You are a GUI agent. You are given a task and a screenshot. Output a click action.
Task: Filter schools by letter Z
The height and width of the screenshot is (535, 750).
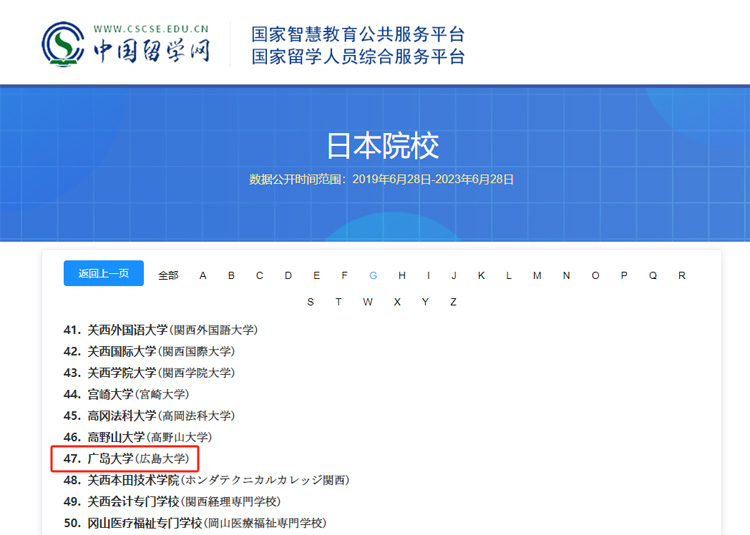click(x=453, y=302)
